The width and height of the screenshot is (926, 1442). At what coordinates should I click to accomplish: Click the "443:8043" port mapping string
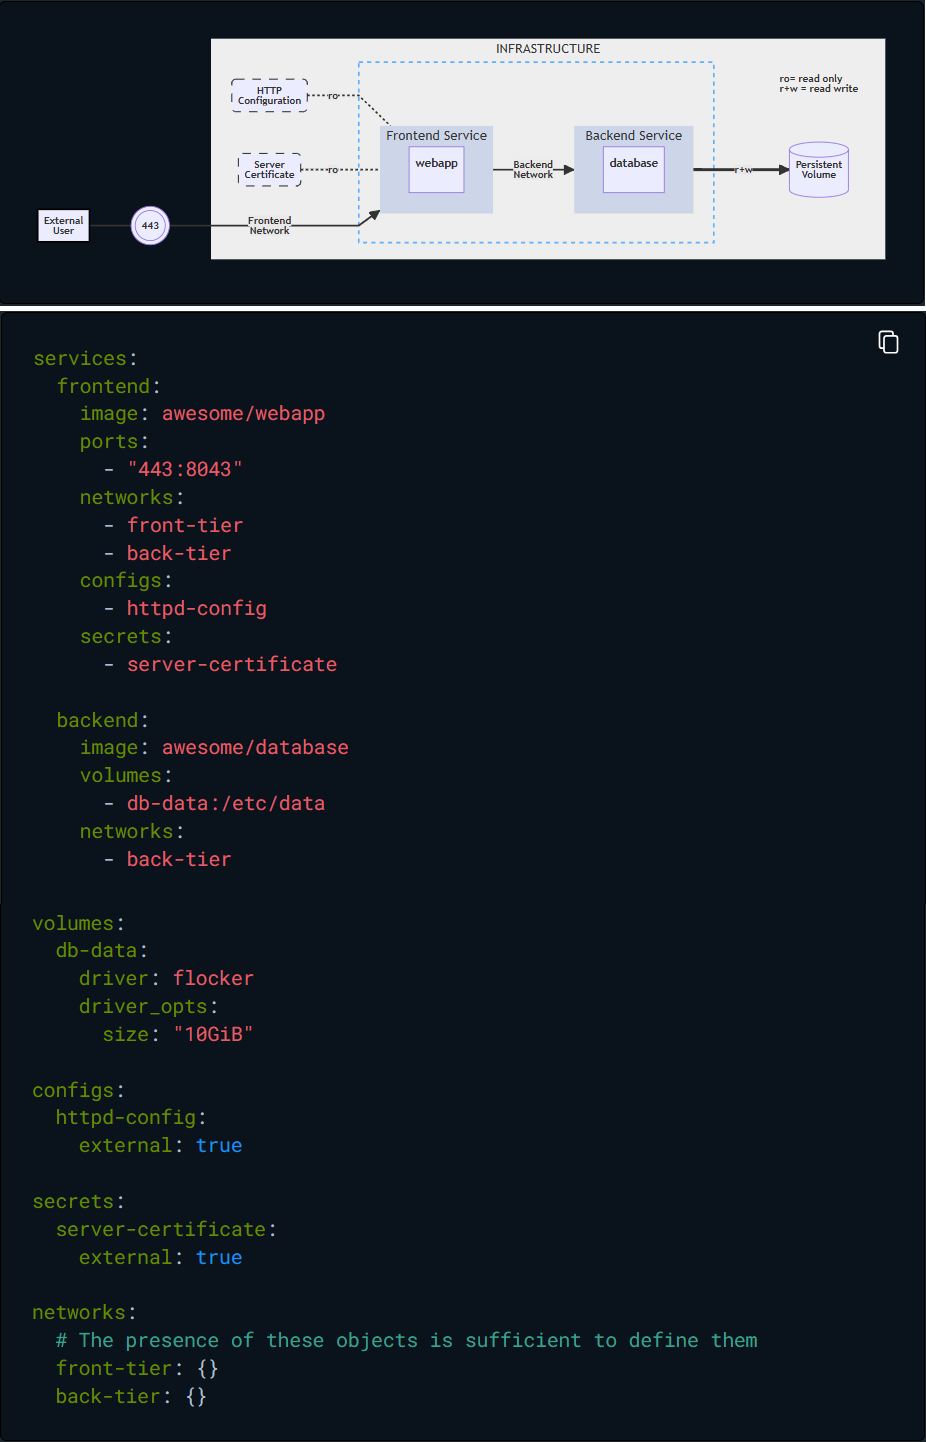(x=184, y=470)
